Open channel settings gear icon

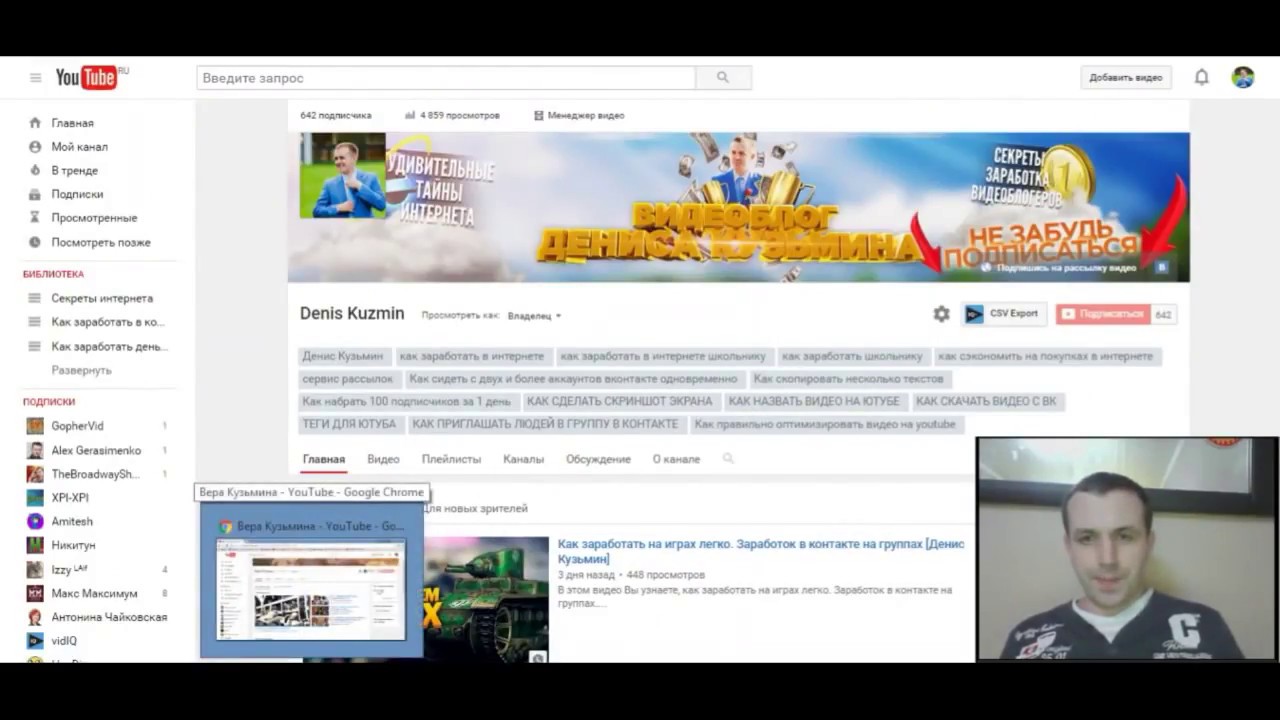[941, 314]
